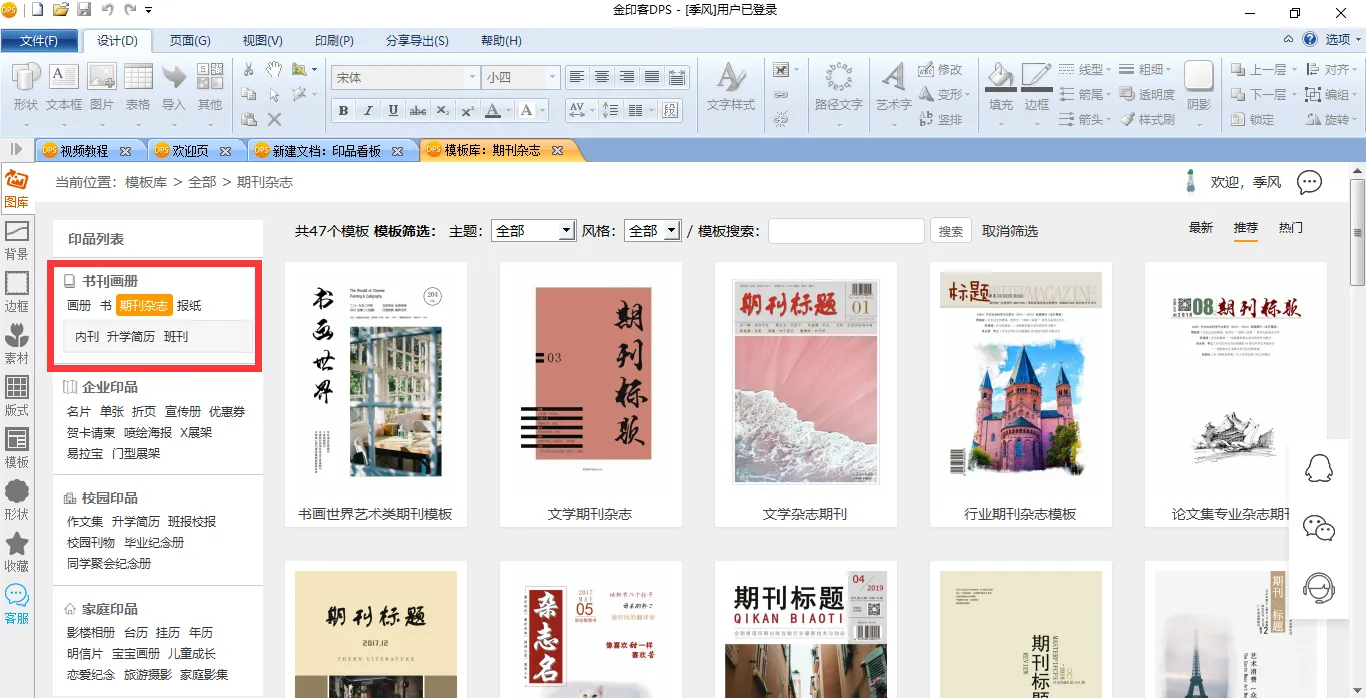Click the 模板搜索 search input field
The image size is (1366, 698).
click(846, 231)
